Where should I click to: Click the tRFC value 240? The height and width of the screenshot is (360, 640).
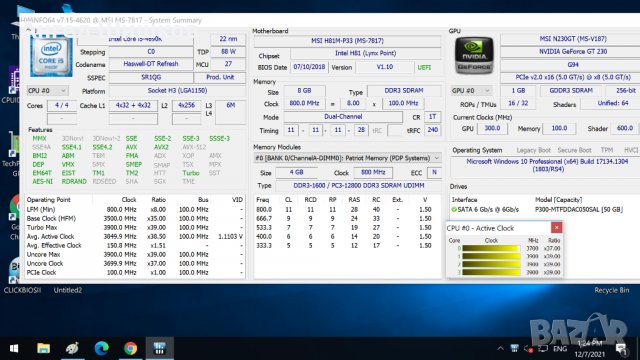432,130
